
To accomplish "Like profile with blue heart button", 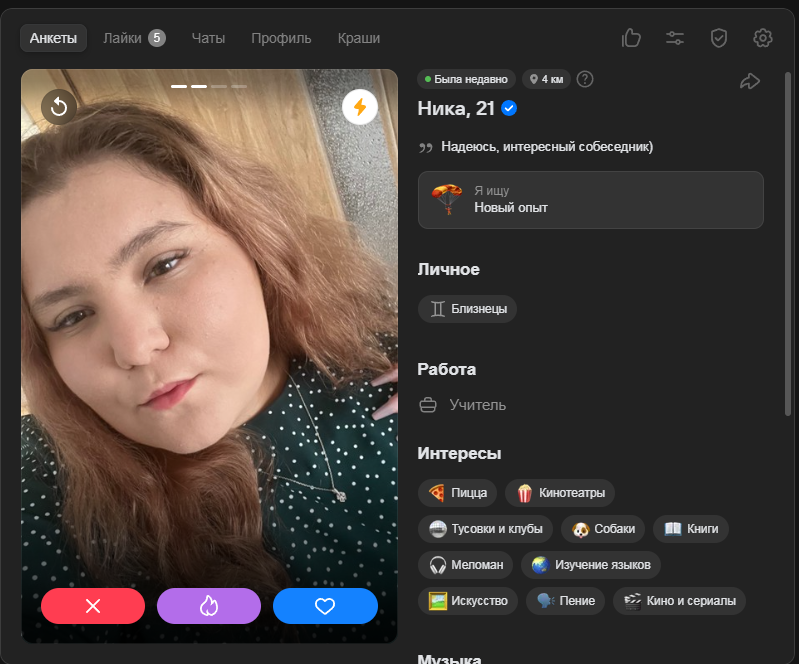I will pyautogui.click(x=325, y=606).
